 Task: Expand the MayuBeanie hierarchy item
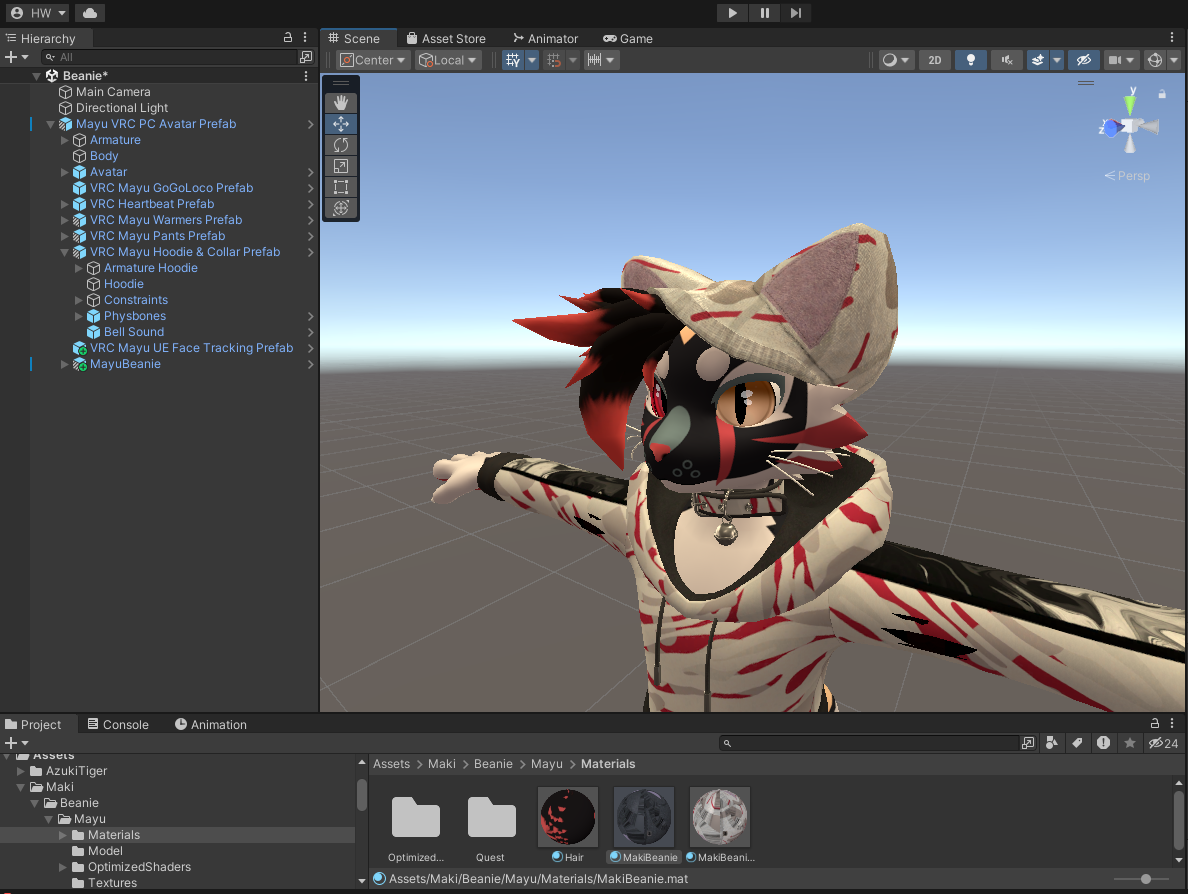(65, 364)
